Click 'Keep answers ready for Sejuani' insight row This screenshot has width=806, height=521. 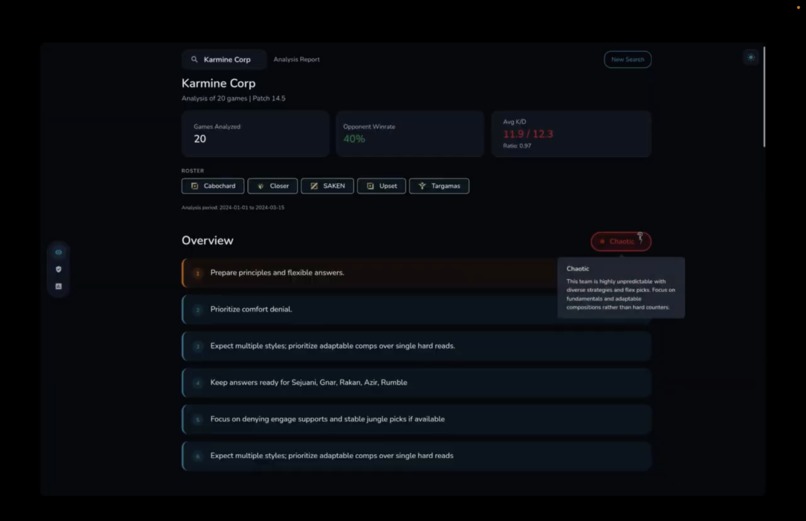416,383
